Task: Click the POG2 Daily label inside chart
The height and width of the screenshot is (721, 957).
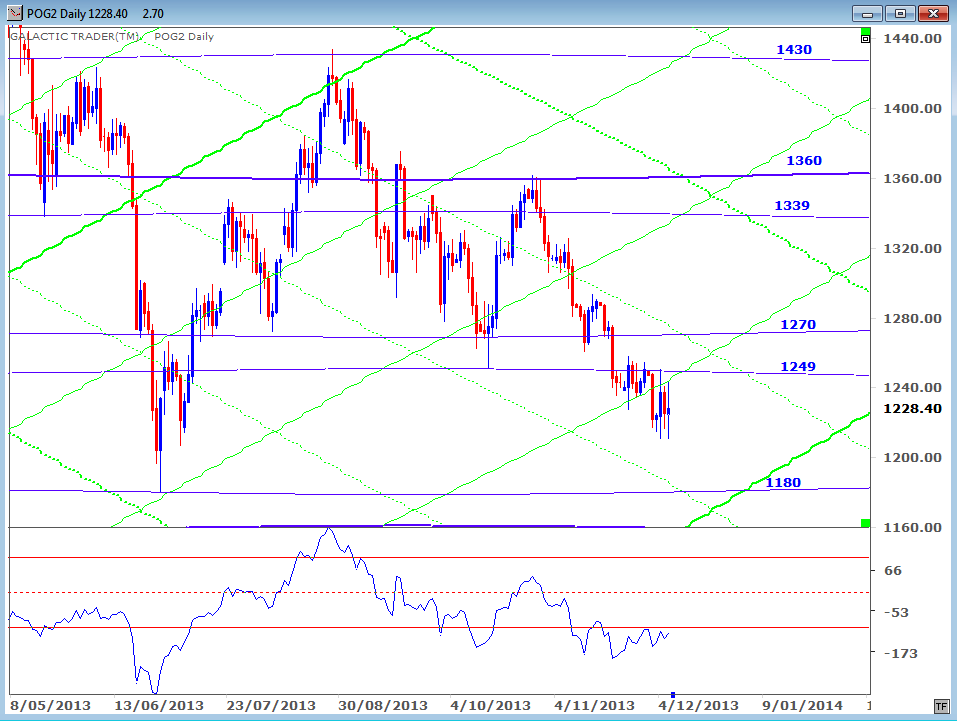Action: (x=184, y=37)
